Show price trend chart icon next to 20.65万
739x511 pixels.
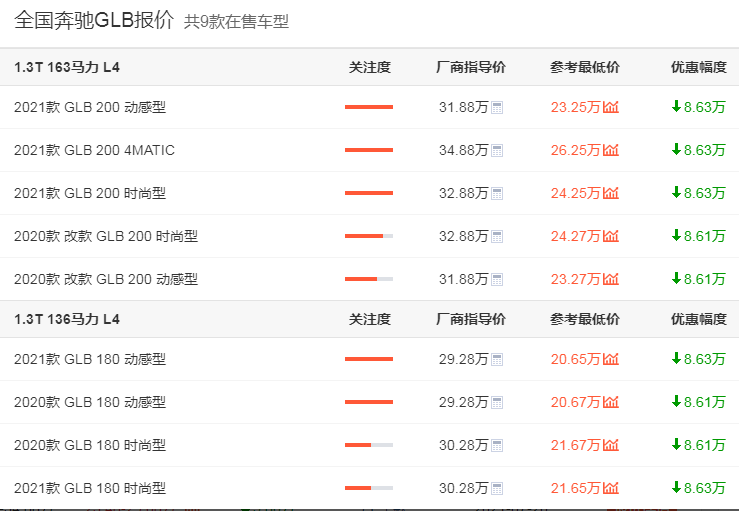click(x=611, y=359)
